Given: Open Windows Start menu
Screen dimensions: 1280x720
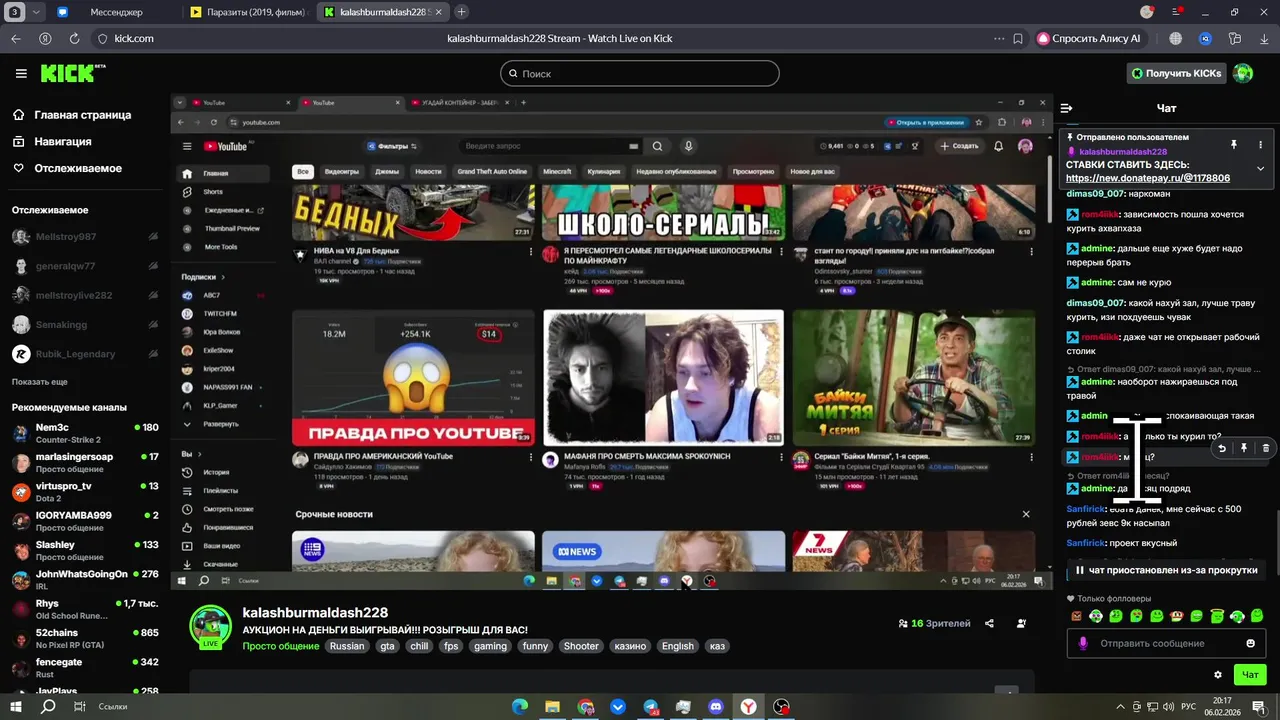Looking at the screenshot, I should click(18, 706).
